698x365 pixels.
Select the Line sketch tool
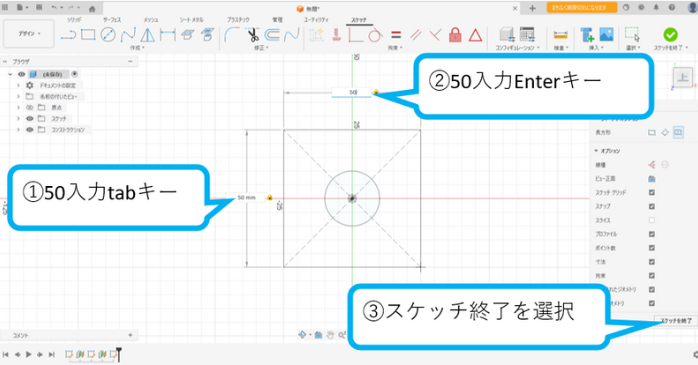pyautogui.click(x=68, y=35)
